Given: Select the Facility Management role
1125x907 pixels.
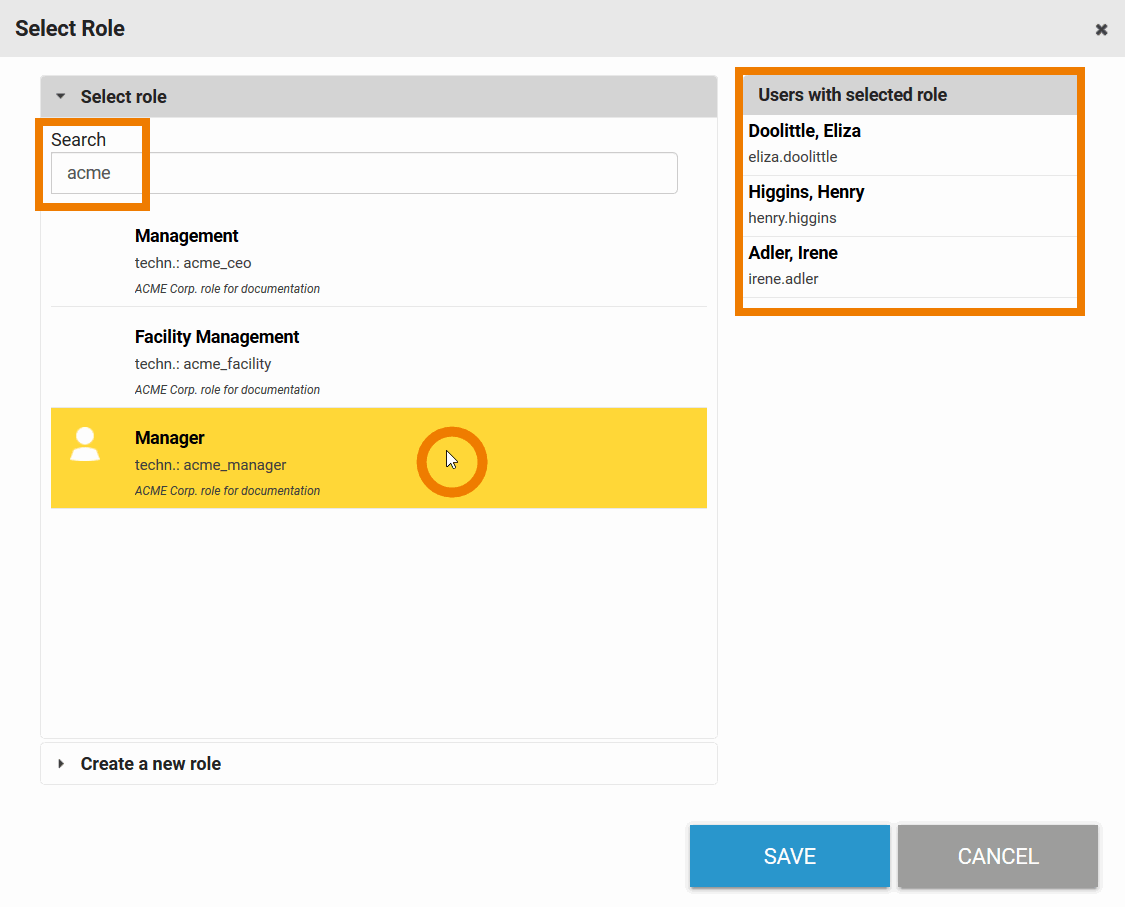Looking at the screenshot, I should [x=217, y=337].
